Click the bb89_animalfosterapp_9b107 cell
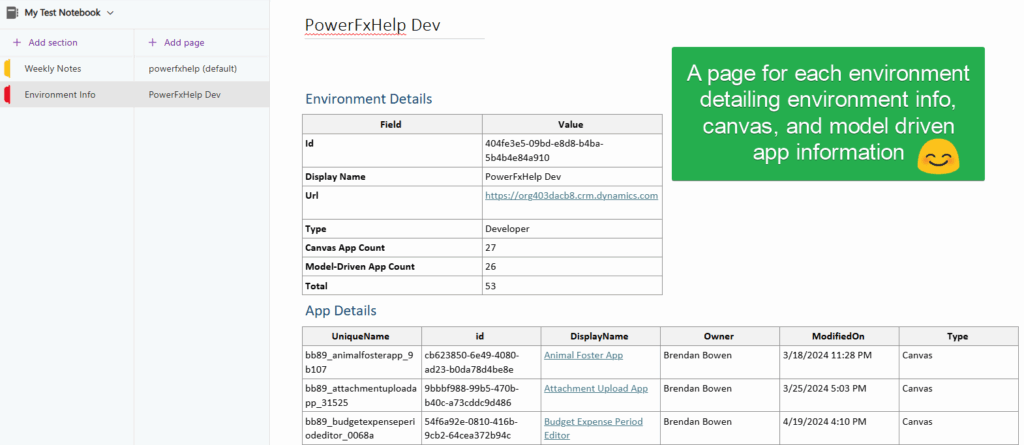 362,362
